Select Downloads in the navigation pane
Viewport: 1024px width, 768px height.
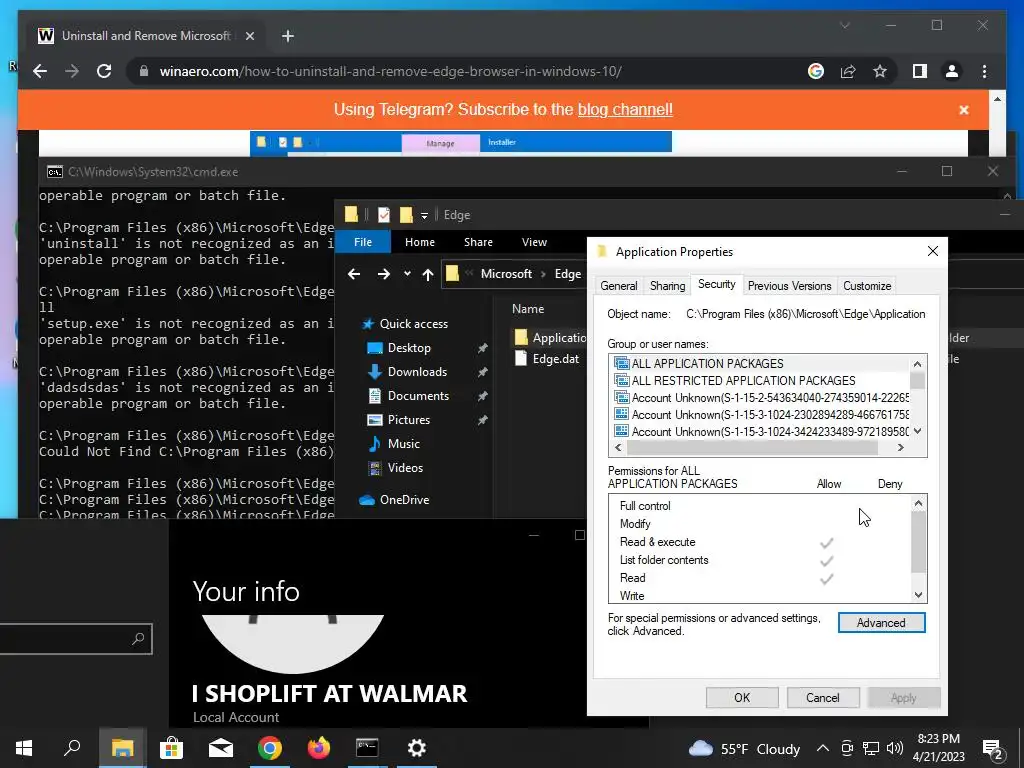click(x=417, y=372)
